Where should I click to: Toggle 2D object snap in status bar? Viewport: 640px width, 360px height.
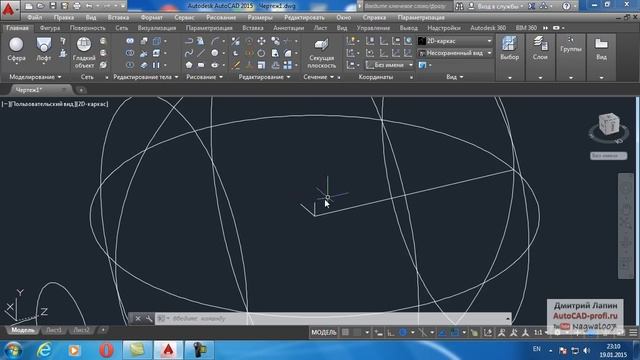(455, 333)
